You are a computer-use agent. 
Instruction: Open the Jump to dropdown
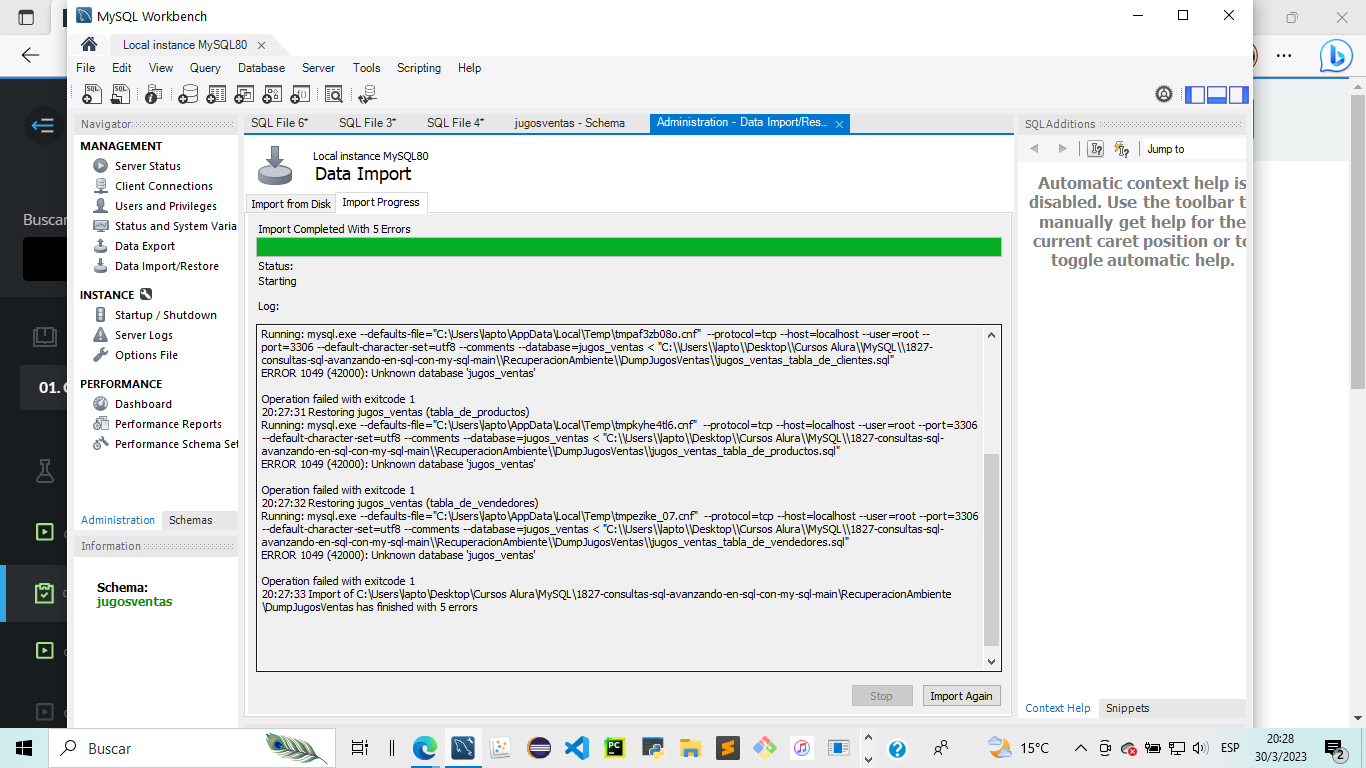tap(1195, 149)
